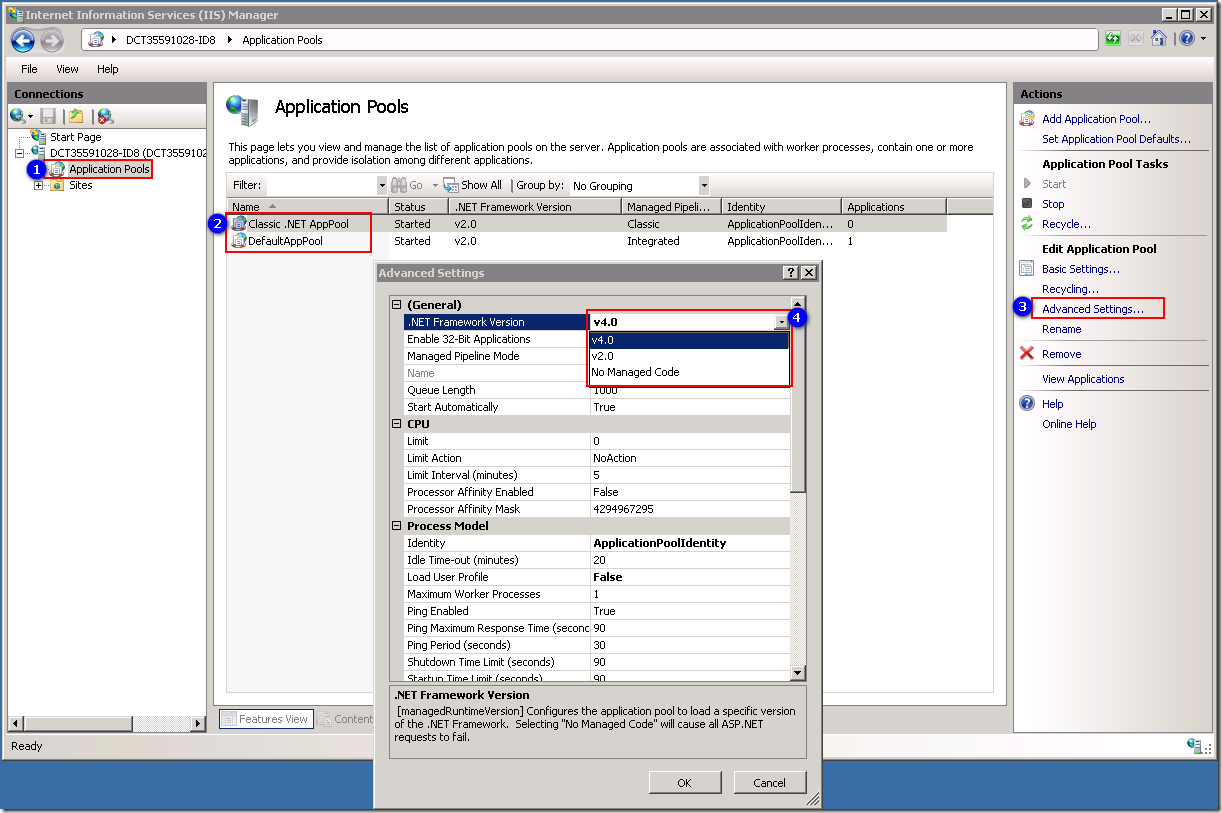Click Cancel in Advanced Settings dialog
Viewport: 1222px width, 813px height.
[770, 783]
